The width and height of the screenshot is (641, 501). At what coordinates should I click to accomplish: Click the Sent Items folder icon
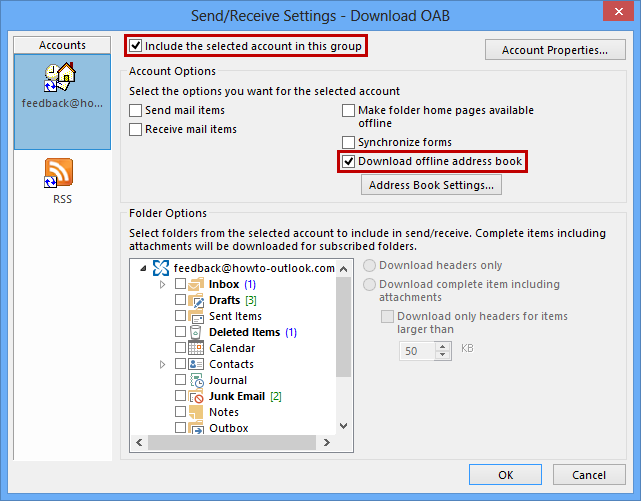196,316
